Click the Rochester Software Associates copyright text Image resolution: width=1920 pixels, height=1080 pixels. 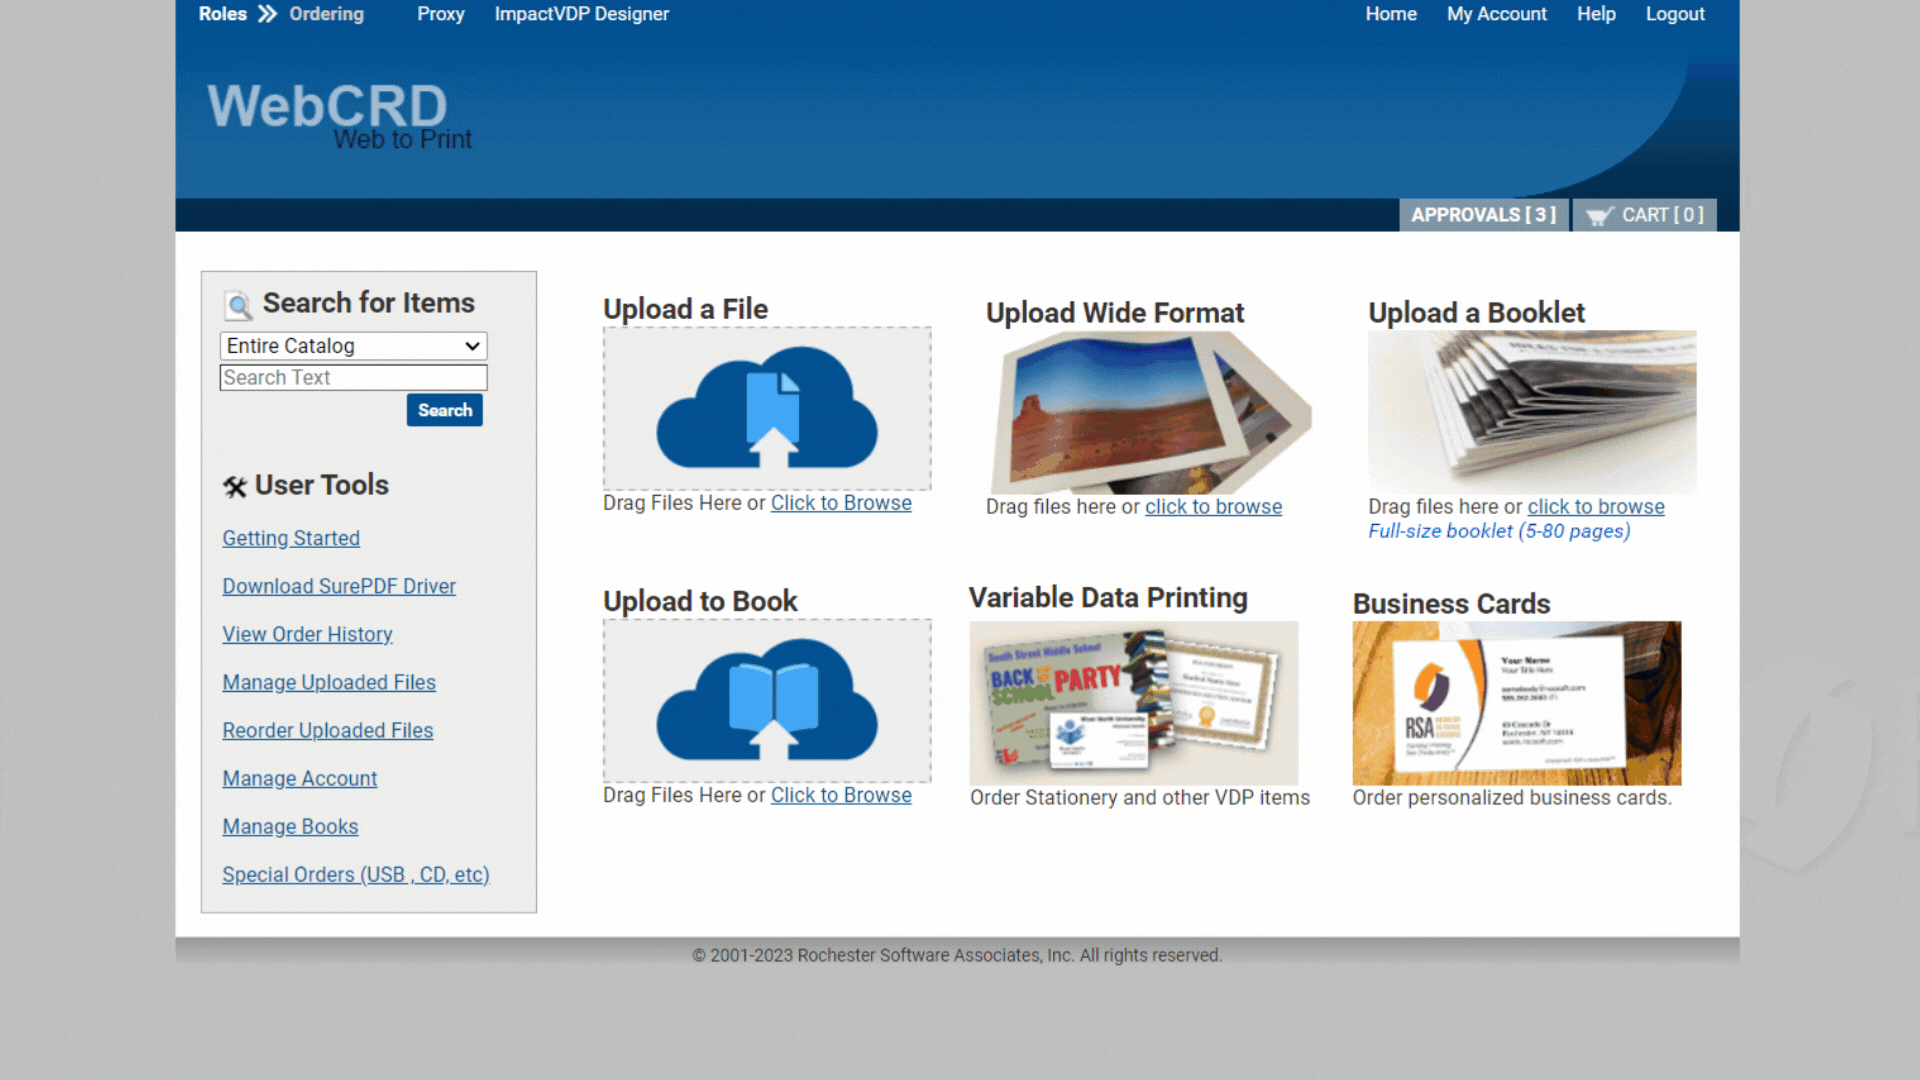click(x=957, y=955)
